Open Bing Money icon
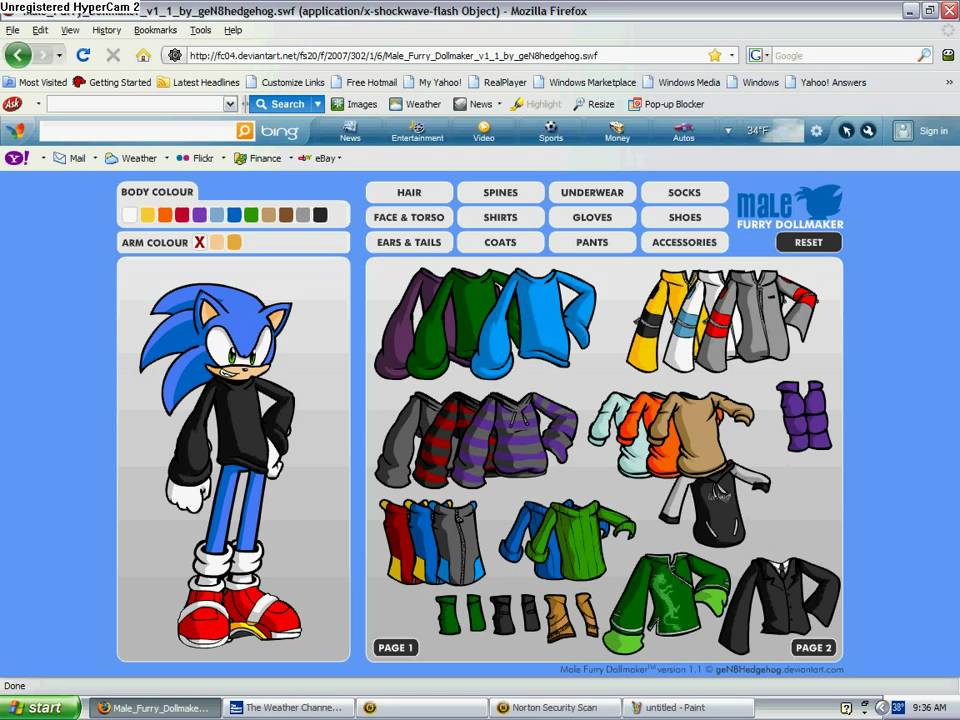This screenshot has width=960, height=720. point(617,130)
